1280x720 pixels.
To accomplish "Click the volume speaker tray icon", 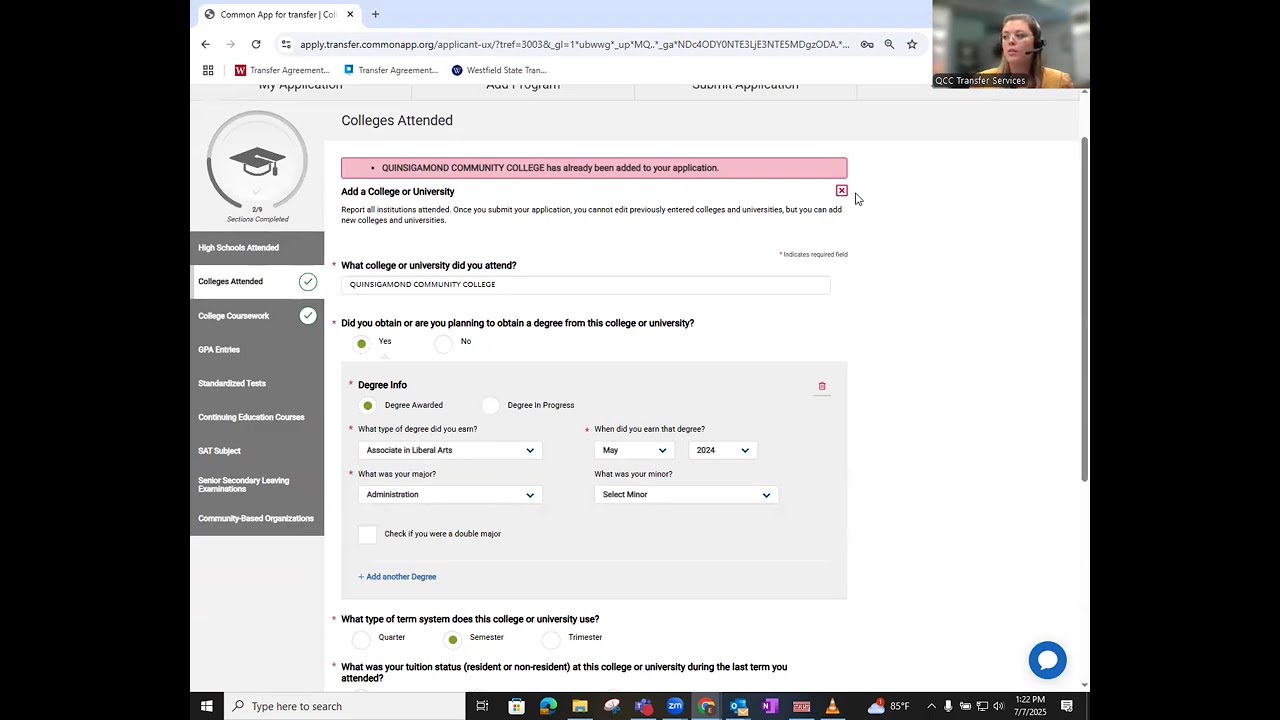I will [998, 706].
